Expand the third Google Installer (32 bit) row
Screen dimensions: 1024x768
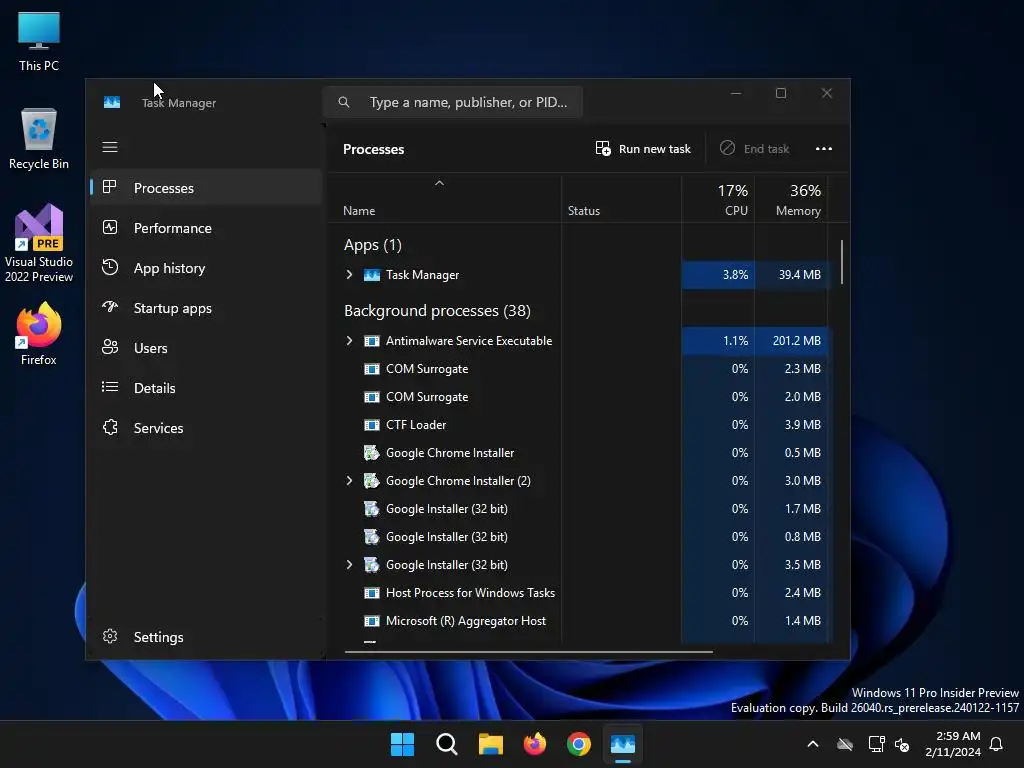click(349, 565)
